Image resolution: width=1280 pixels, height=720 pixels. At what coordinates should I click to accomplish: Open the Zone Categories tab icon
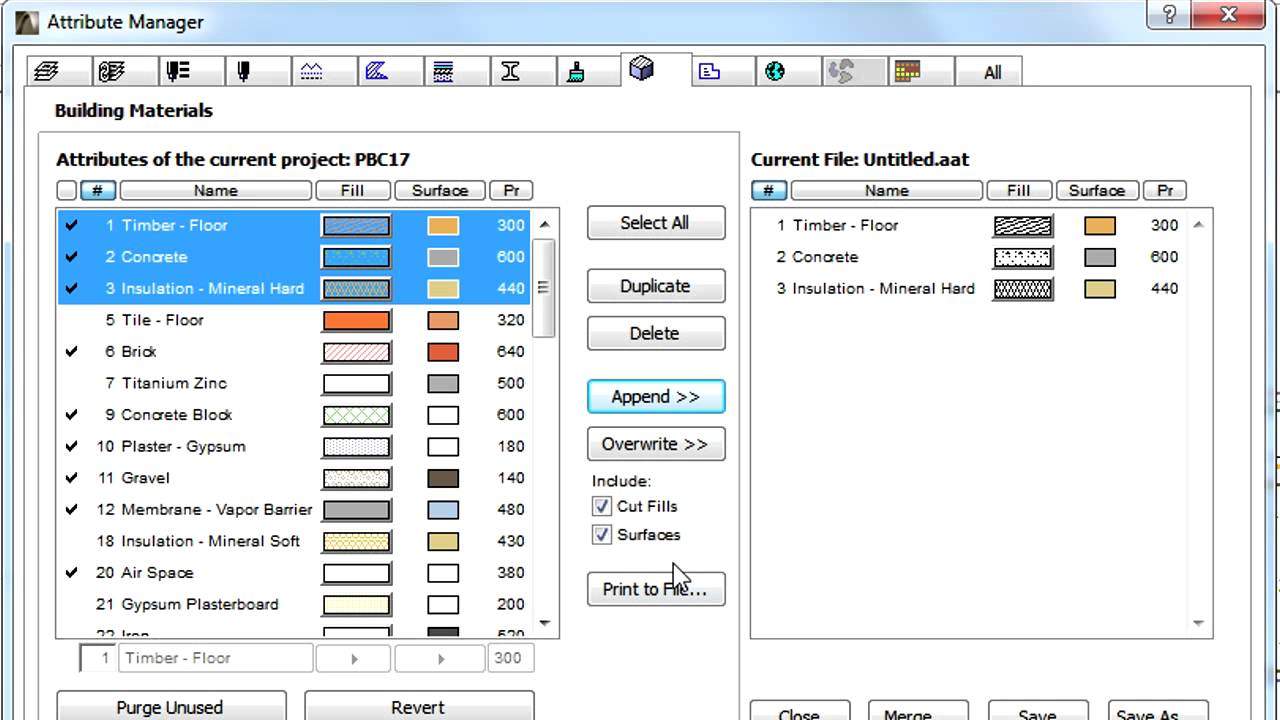(709, 72)
